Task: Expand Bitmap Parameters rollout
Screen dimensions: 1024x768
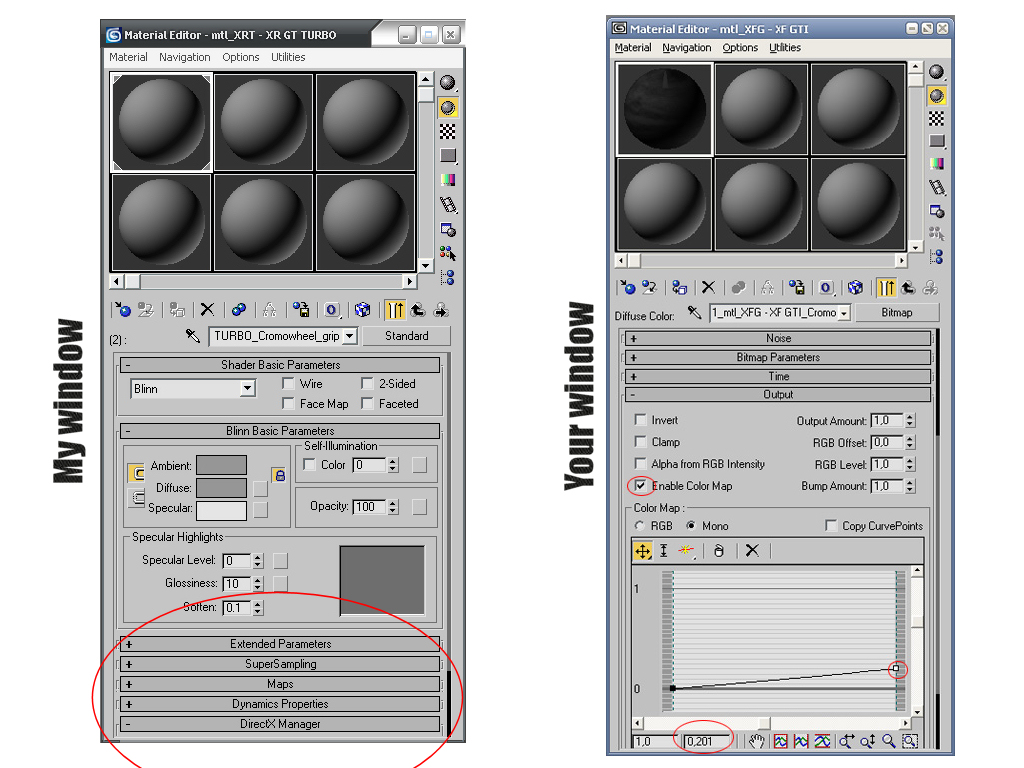Action: 778,357
